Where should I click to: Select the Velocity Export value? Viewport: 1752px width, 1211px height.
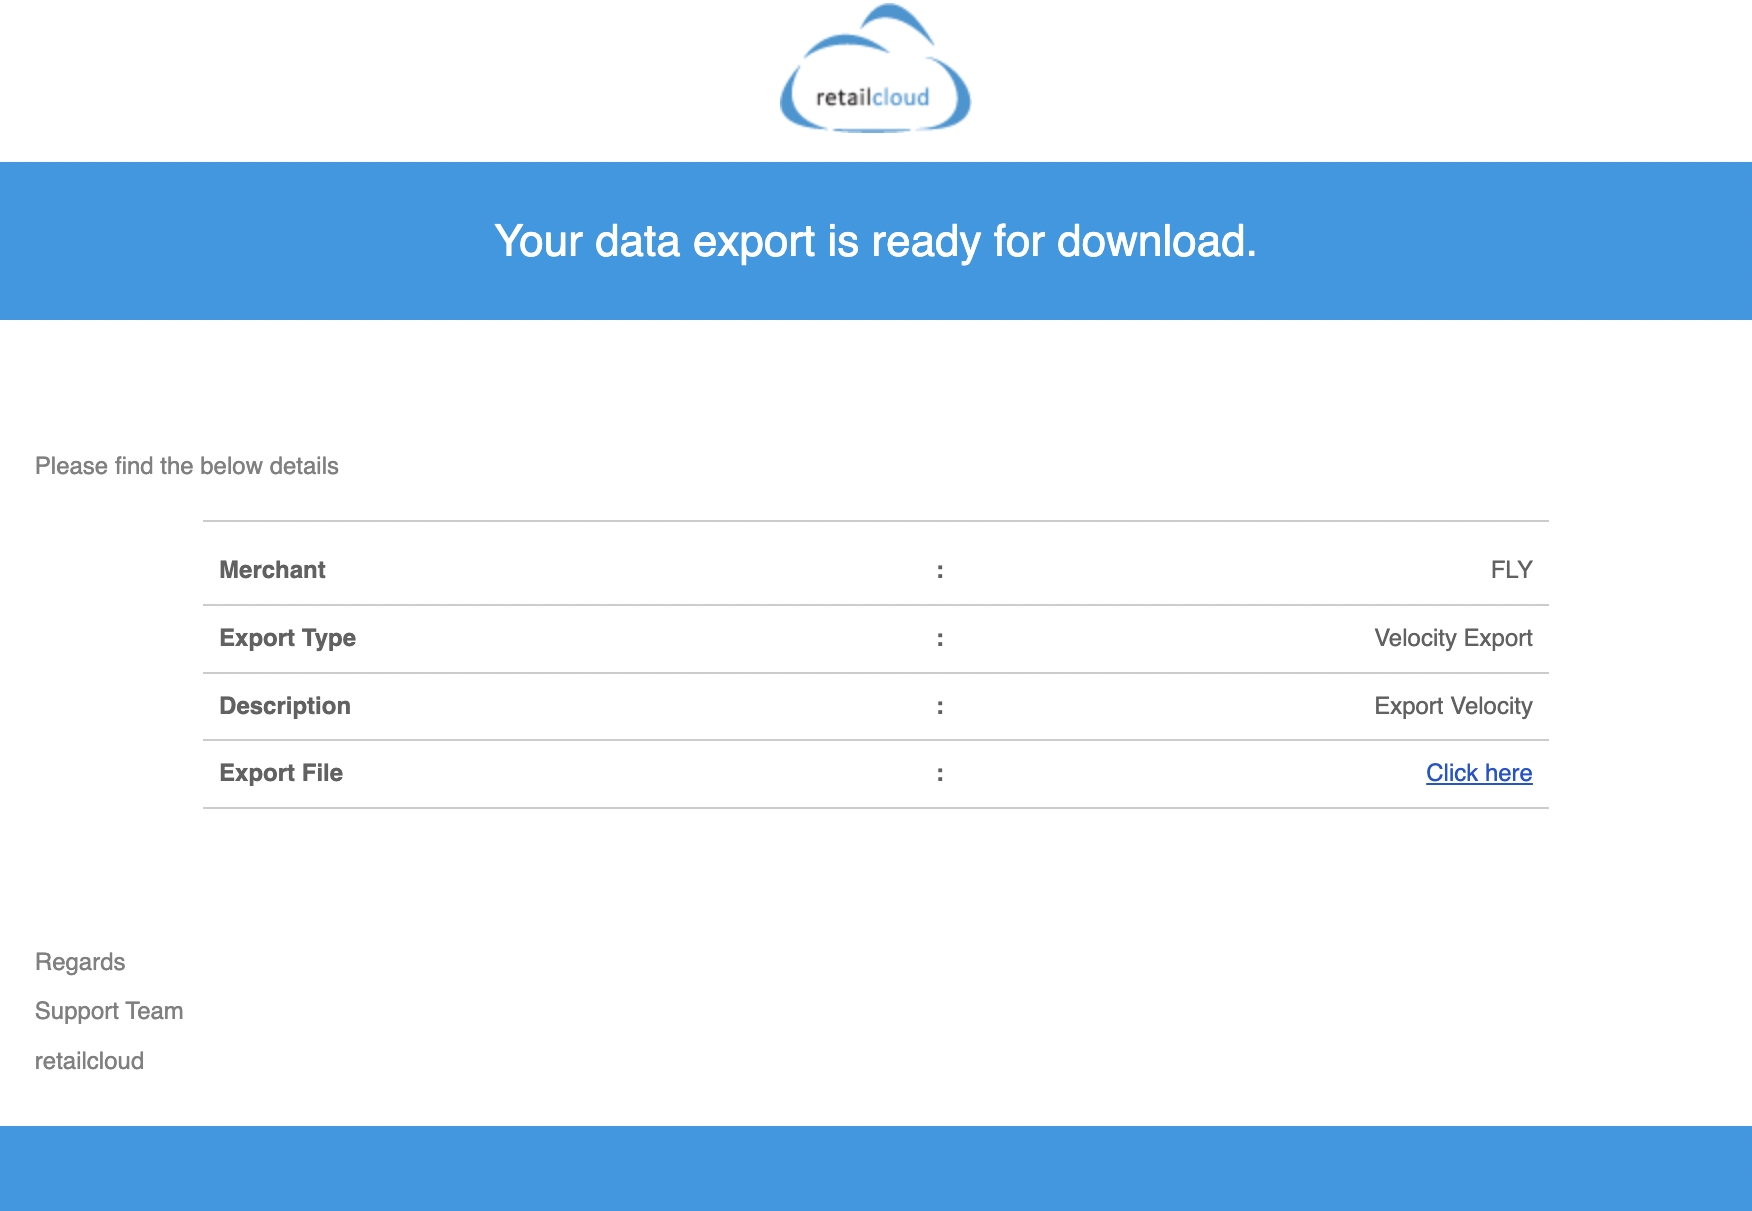tap(1453, 637)
